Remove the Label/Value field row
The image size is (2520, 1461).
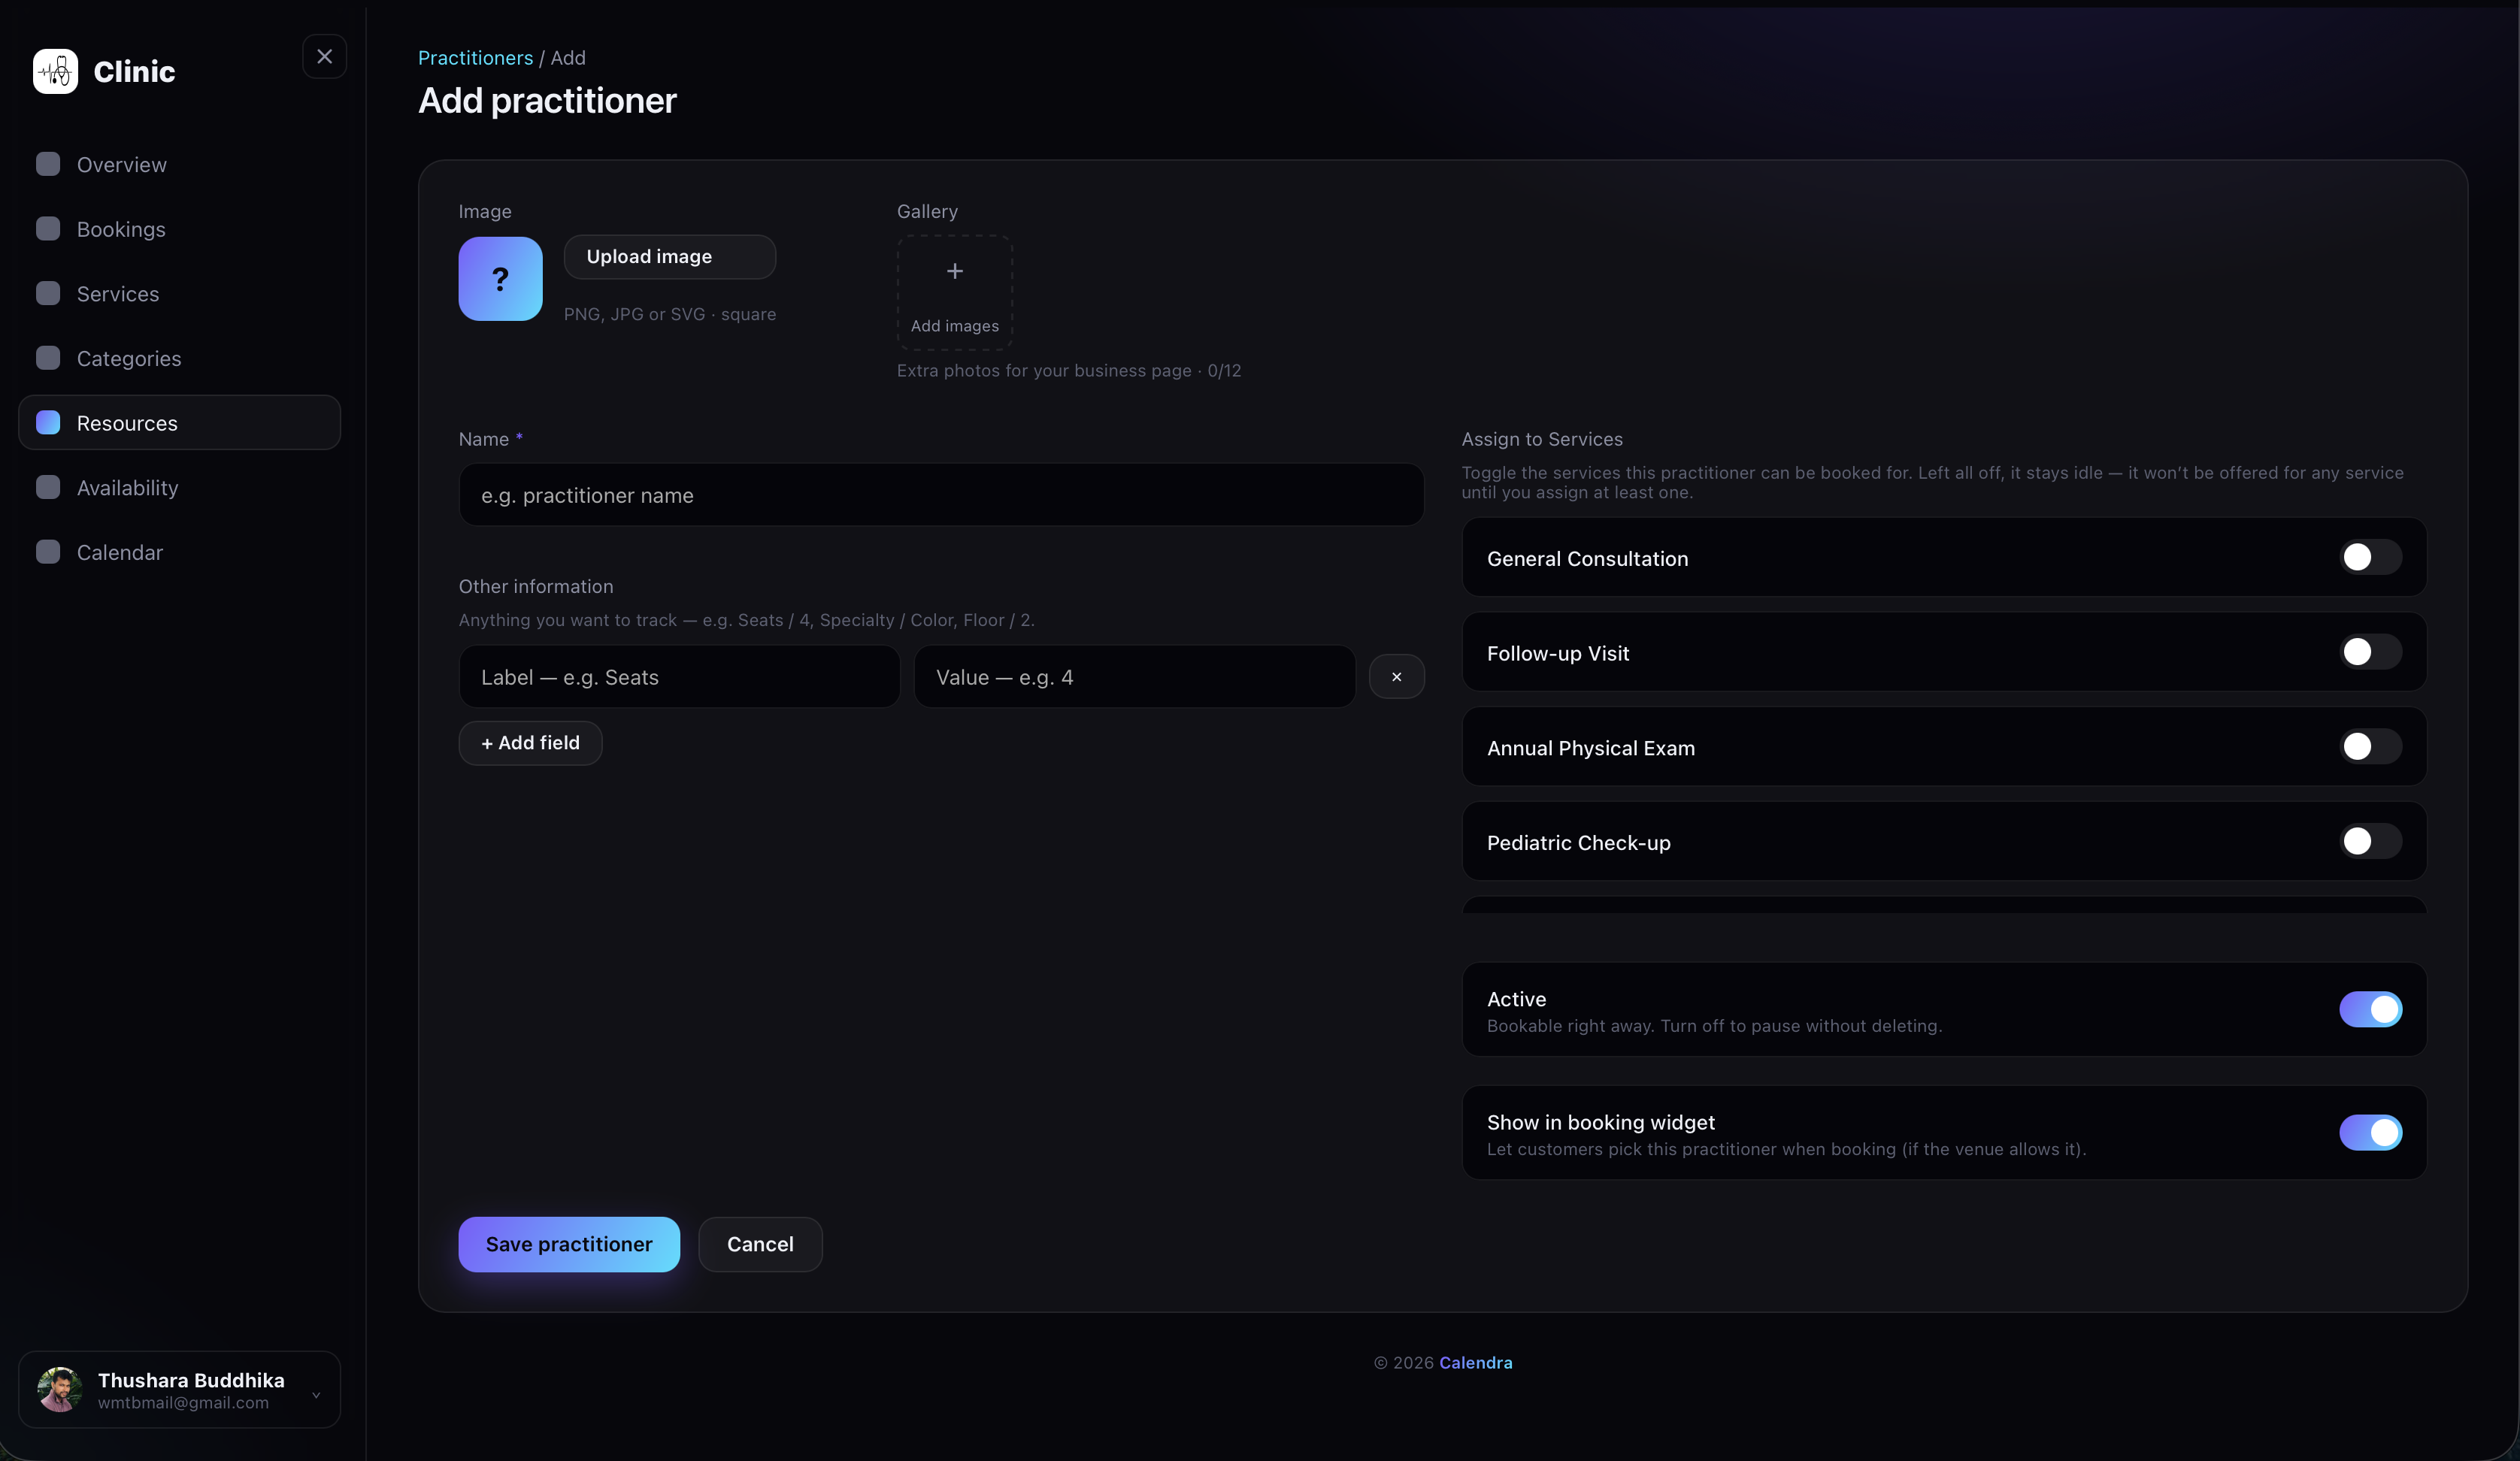point(1396,677)
